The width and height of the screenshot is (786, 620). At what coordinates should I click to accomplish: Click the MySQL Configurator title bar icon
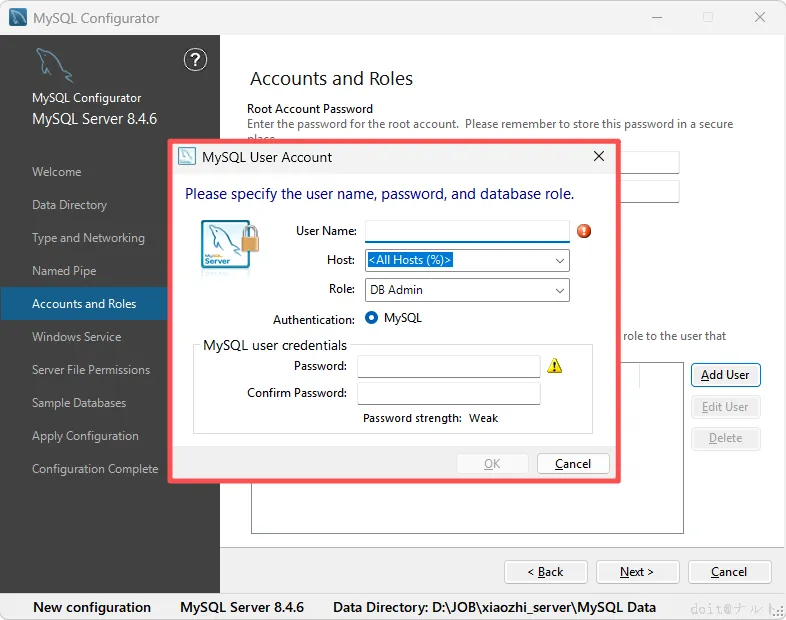pyautogui.click(x=17, y=18)
